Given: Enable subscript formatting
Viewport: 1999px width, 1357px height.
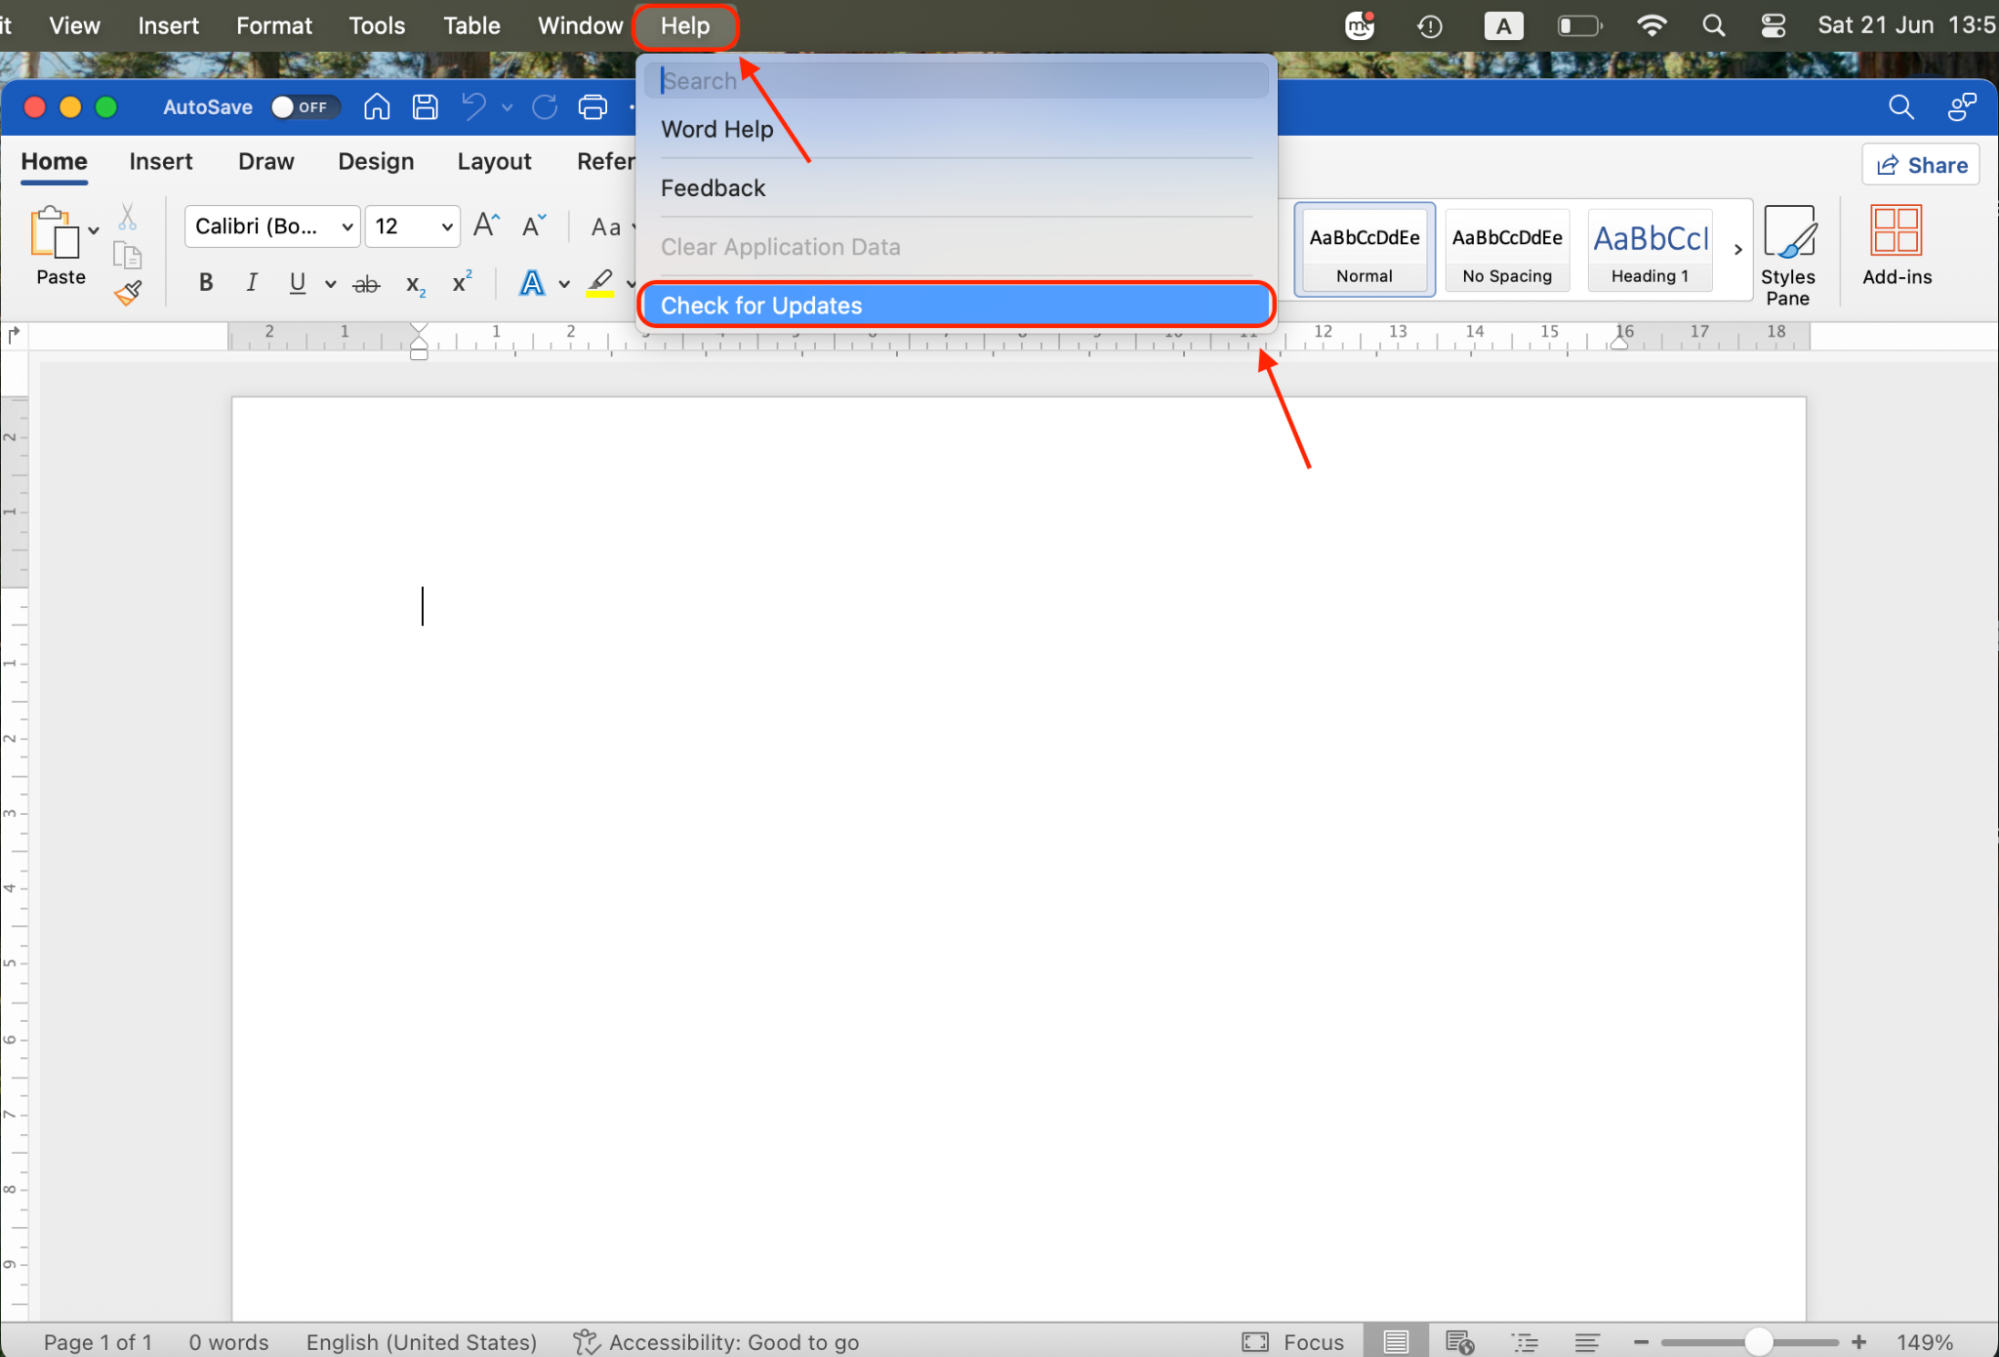Looking at the screenshot, I should click(413, 283).
